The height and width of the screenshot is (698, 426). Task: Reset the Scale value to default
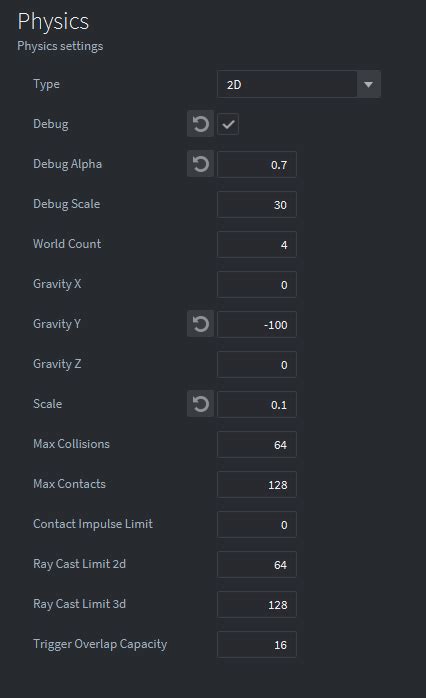tap(200, 404)
